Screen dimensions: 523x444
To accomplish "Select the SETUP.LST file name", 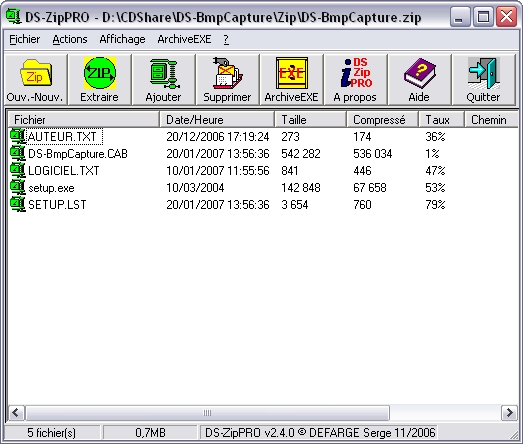I will (57, 205).
